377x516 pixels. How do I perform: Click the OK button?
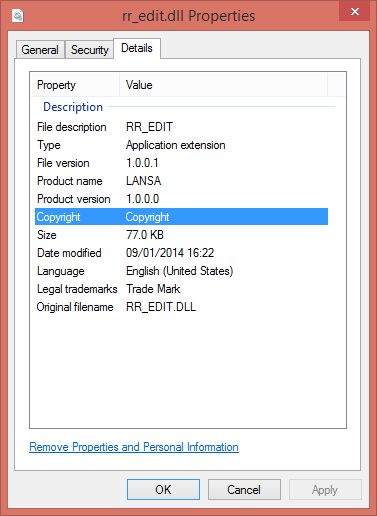point(163,489)
